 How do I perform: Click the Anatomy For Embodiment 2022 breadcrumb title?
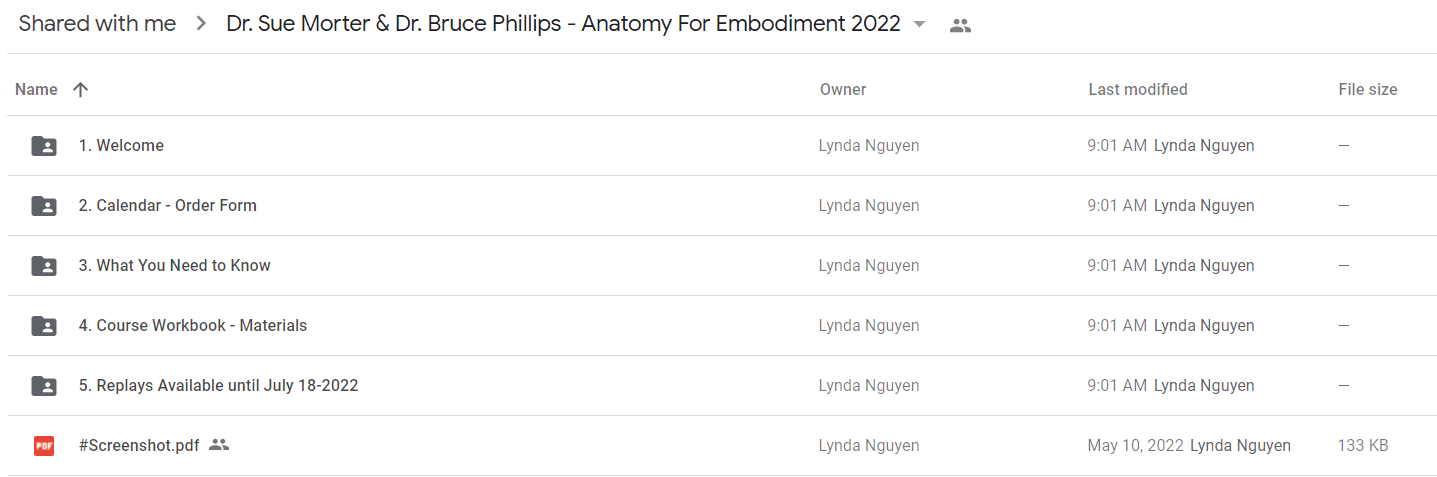(564, 24)
